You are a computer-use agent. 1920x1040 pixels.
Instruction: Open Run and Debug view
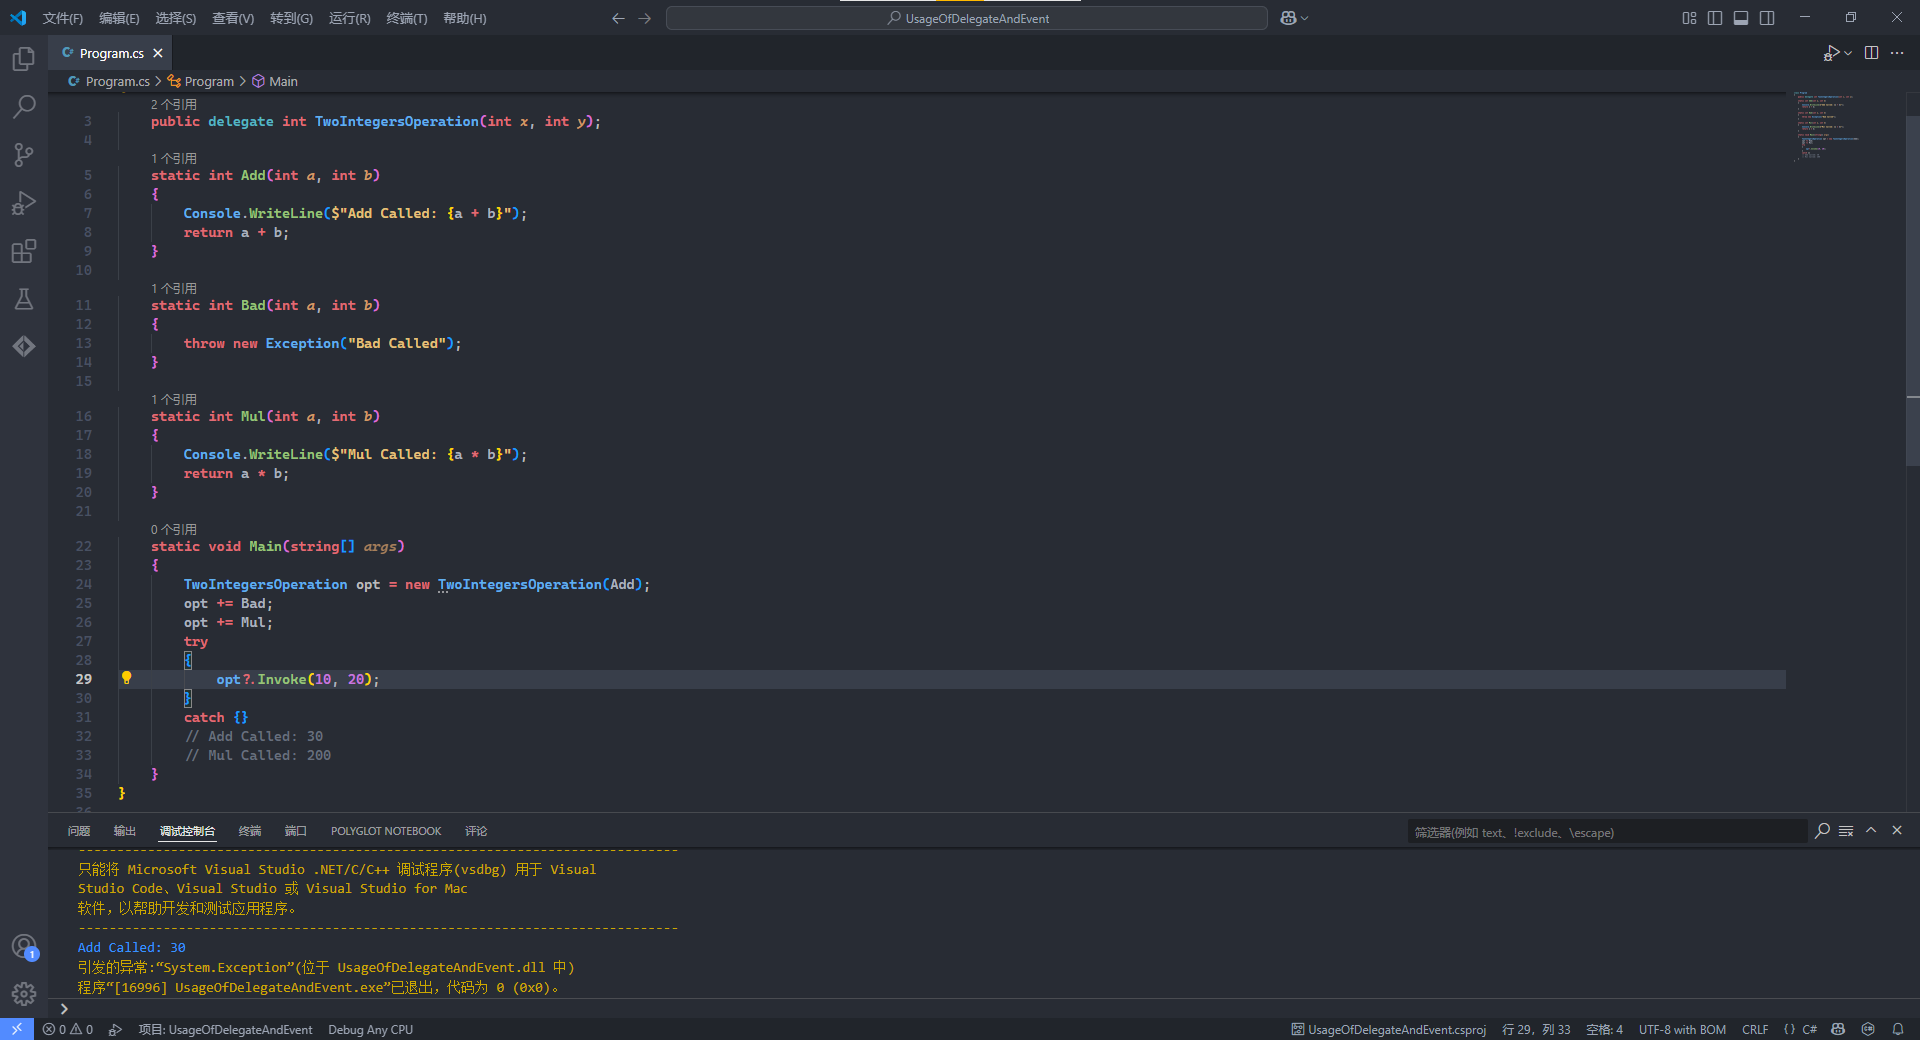(24, 203)
